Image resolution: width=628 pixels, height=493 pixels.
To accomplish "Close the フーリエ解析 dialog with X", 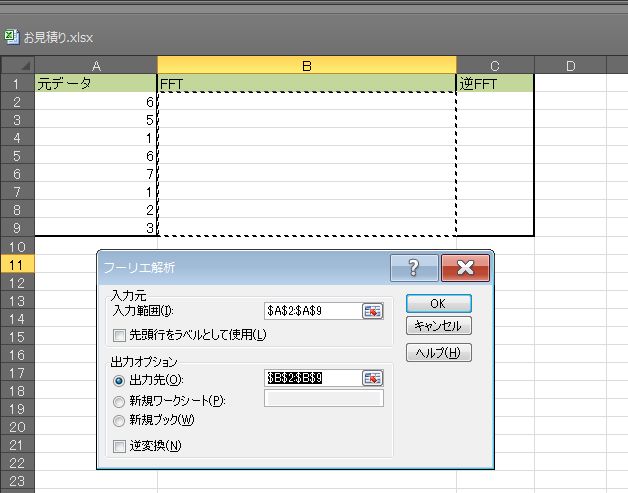I will 464,267.
